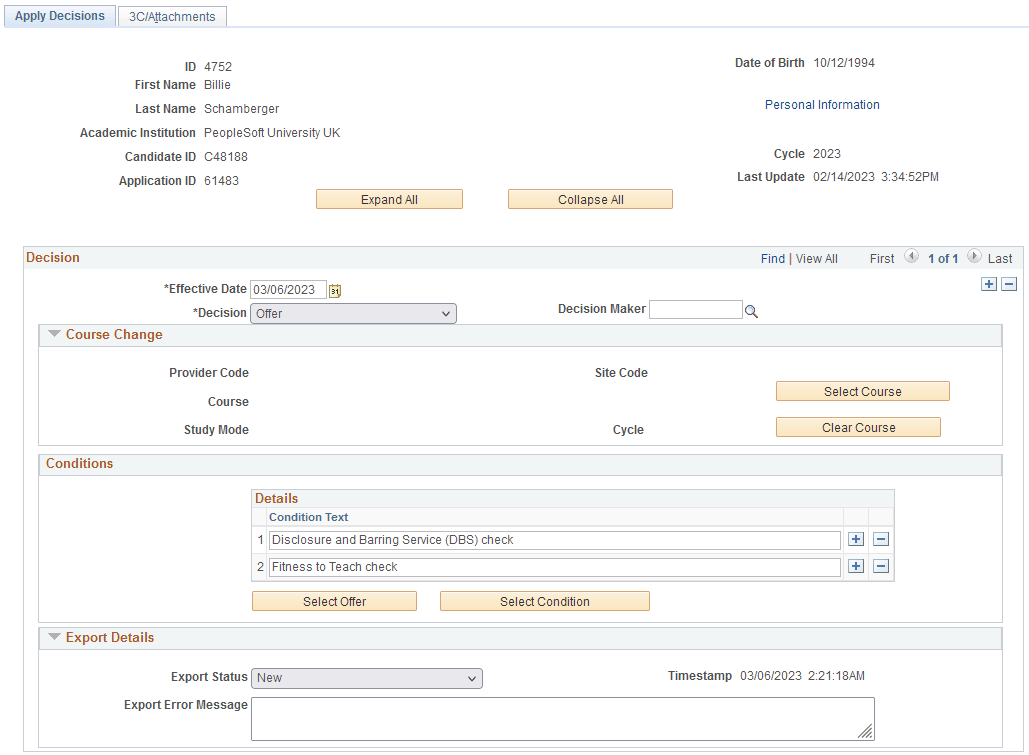Go to previous Decision row arrow

911,256
